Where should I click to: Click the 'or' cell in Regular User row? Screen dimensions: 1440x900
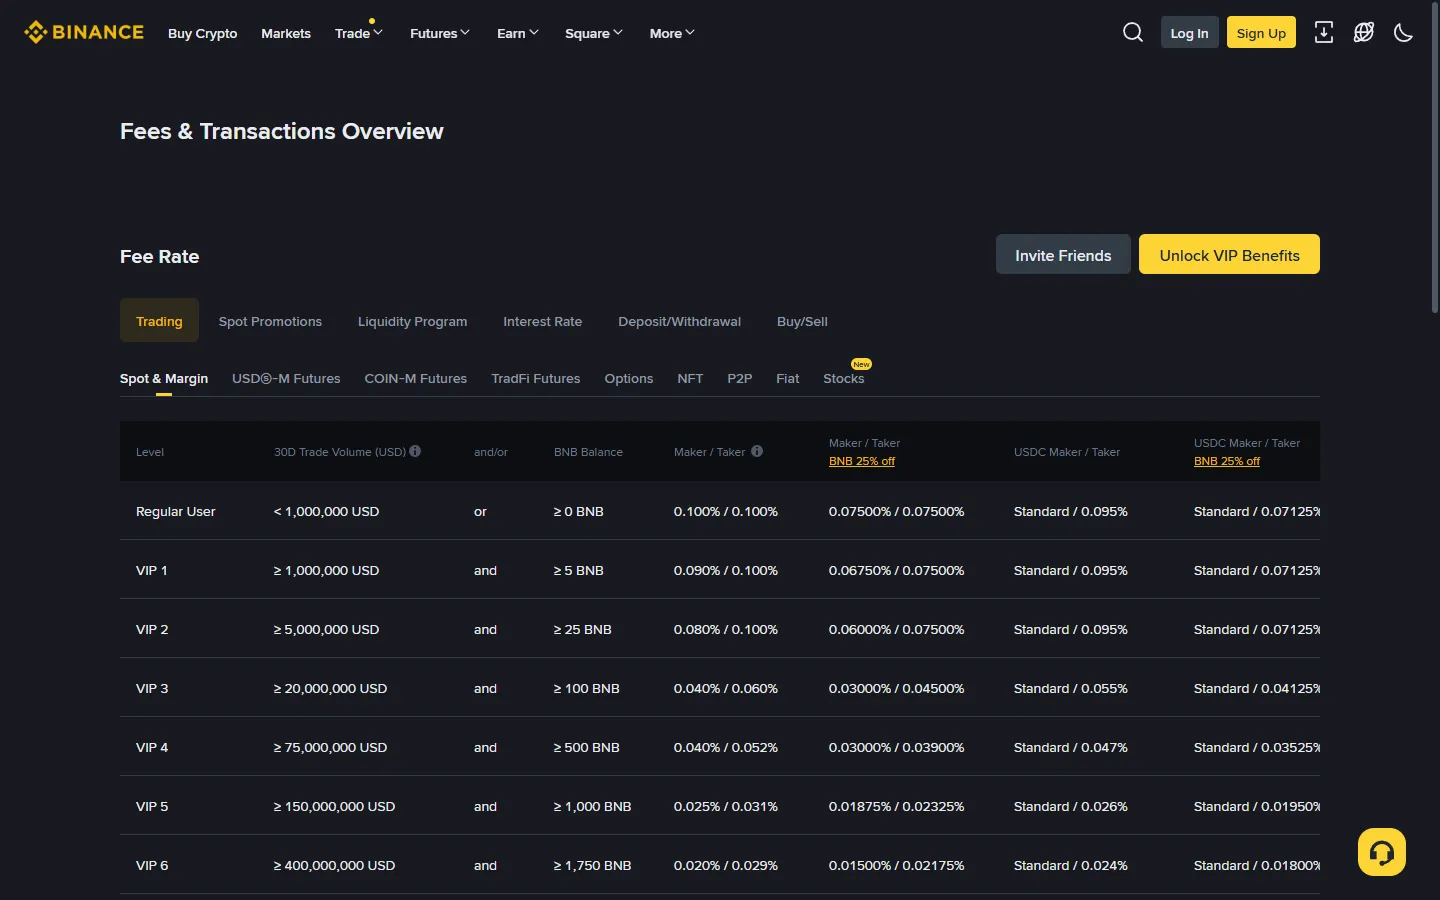coord(480,511)
